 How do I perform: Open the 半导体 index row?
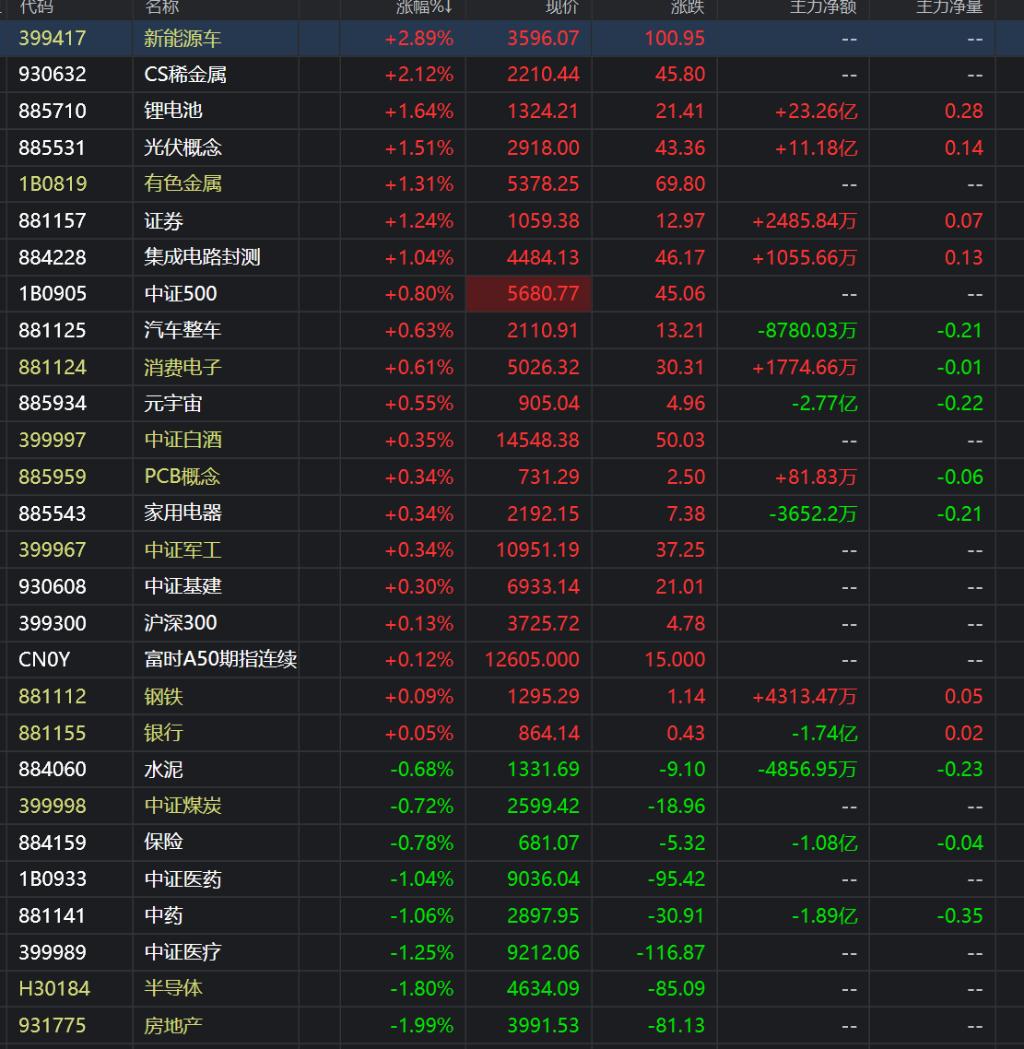[x=173, y=989]
